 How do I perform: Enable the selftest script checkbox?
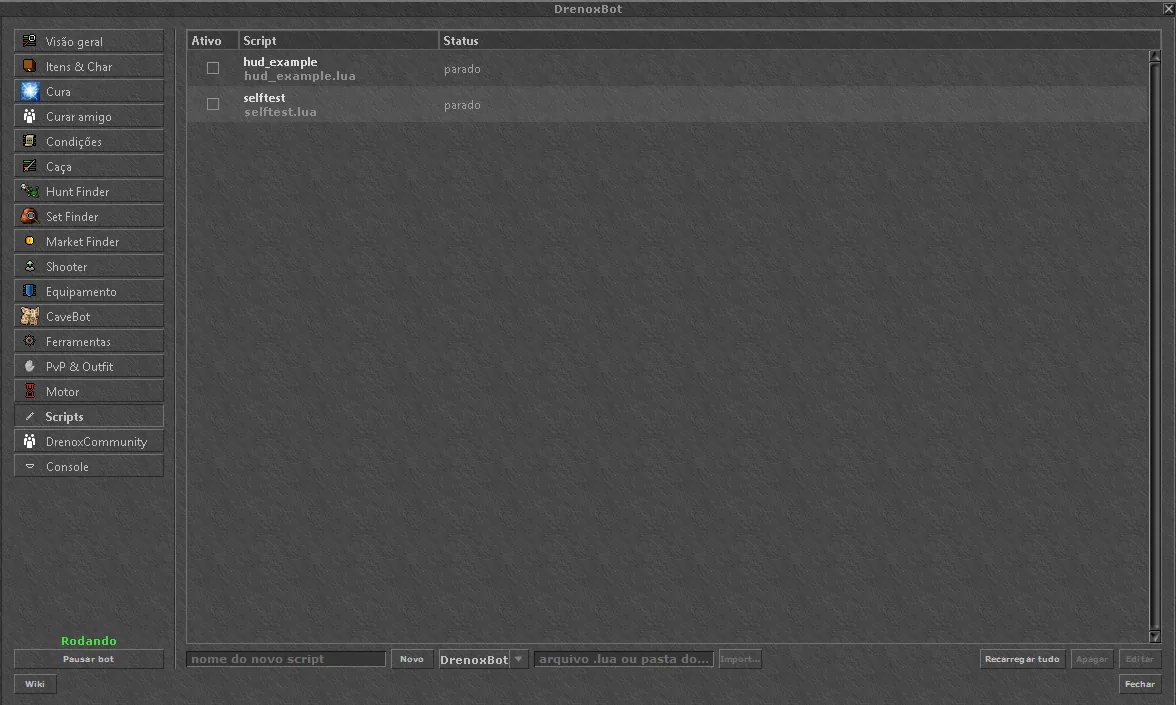point(213,104)
